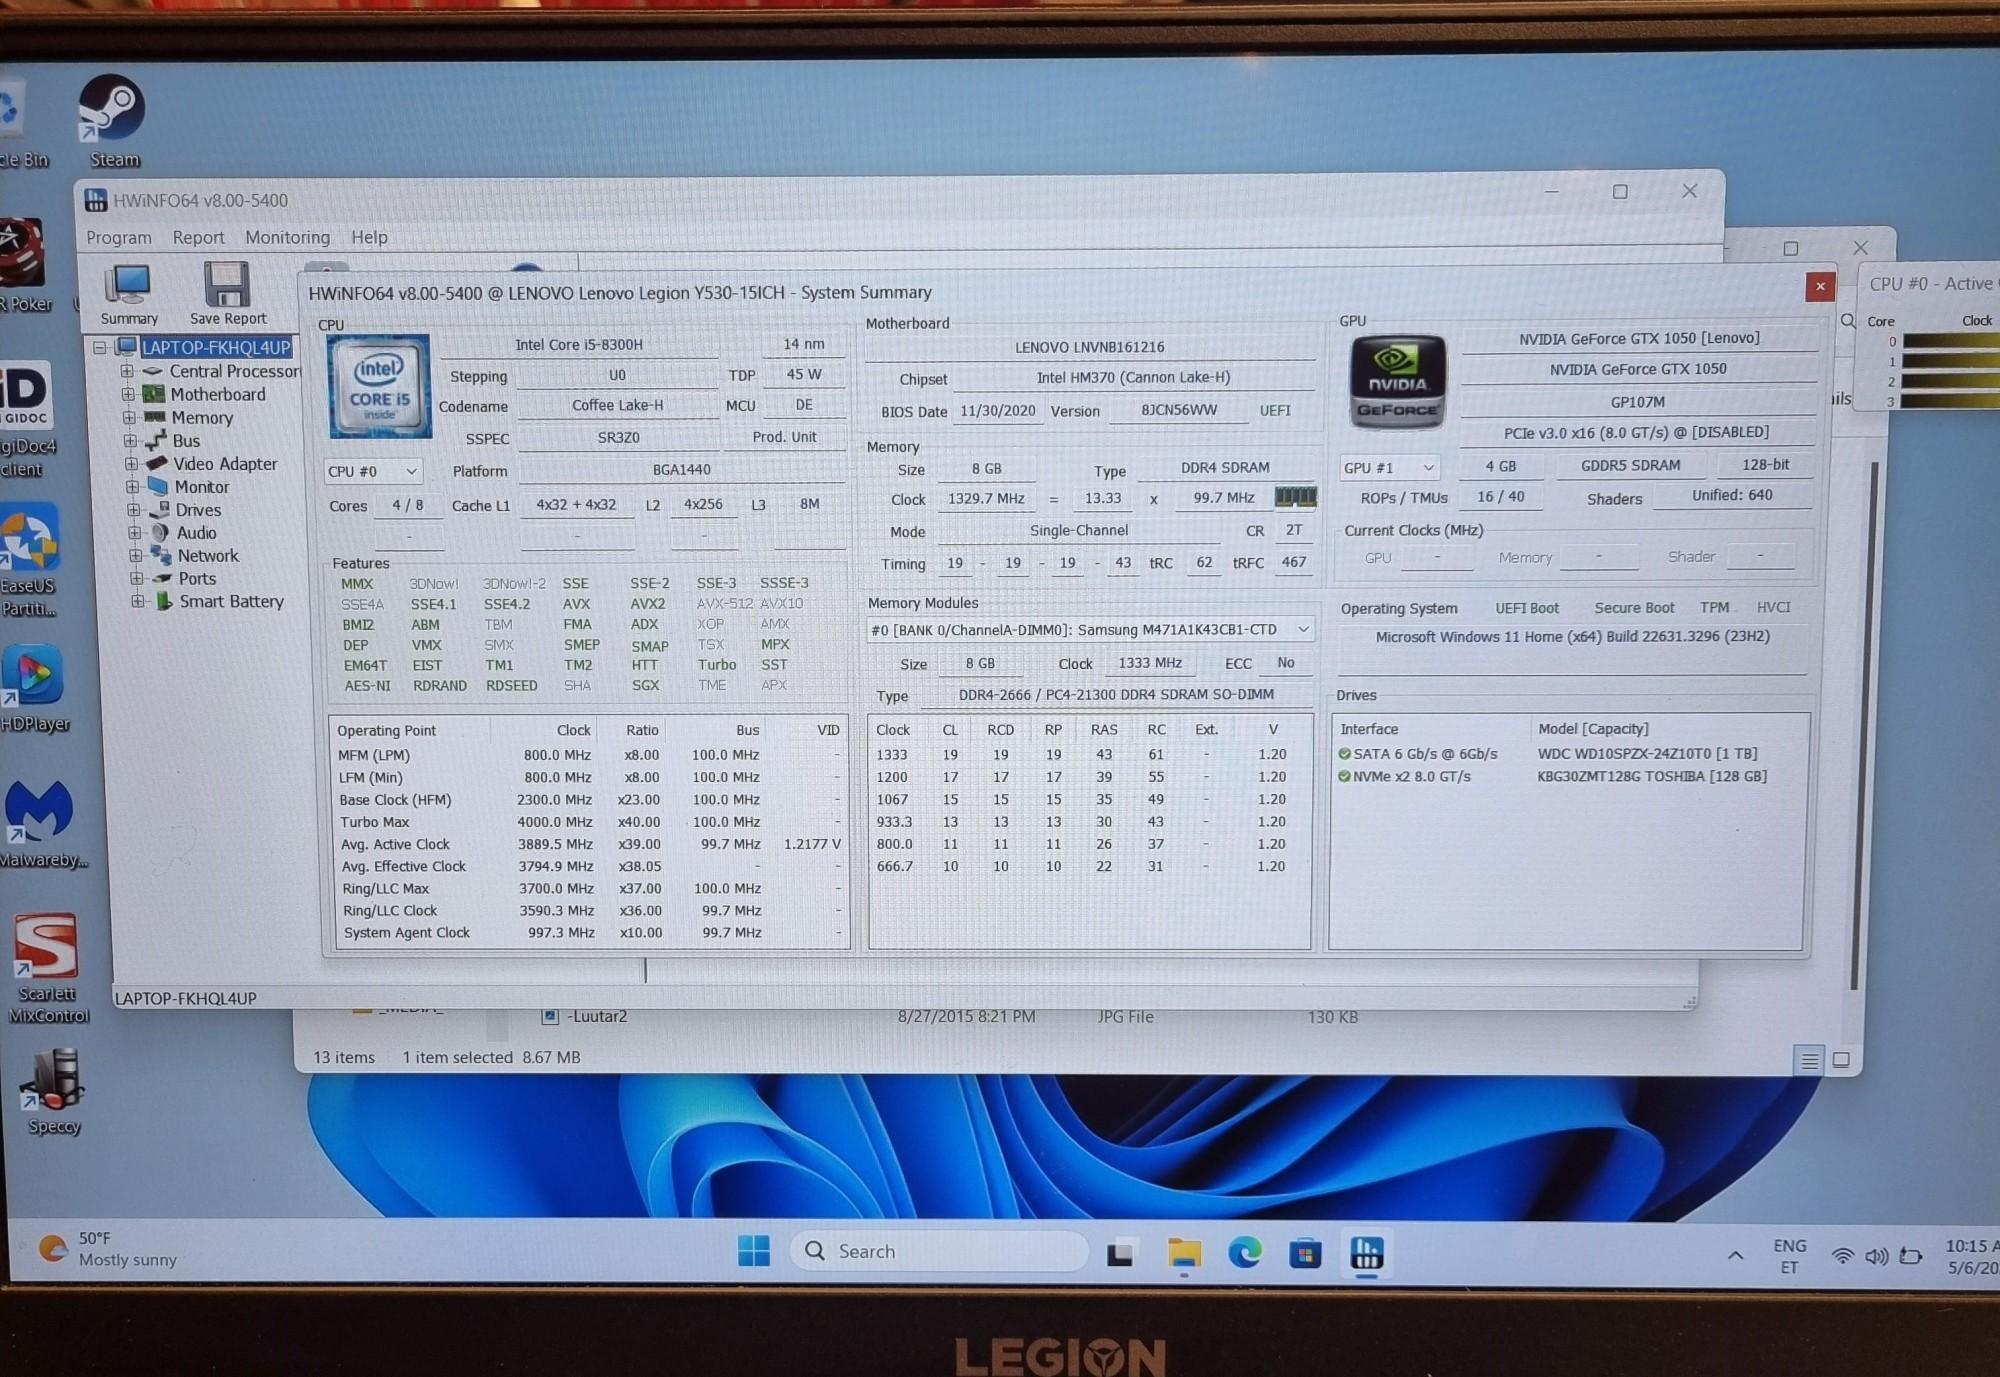Click the Base Clock (HFM) row
2000x1377 pixels.
click(x=590, y=800)
